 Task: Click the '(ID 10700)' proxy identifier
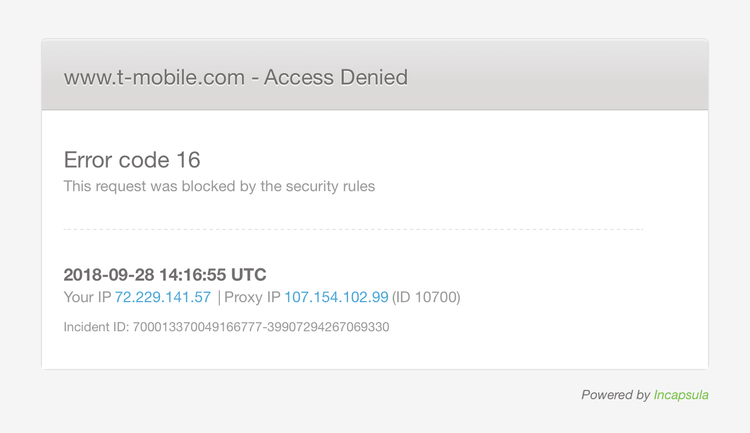click(x=426, y=297)
